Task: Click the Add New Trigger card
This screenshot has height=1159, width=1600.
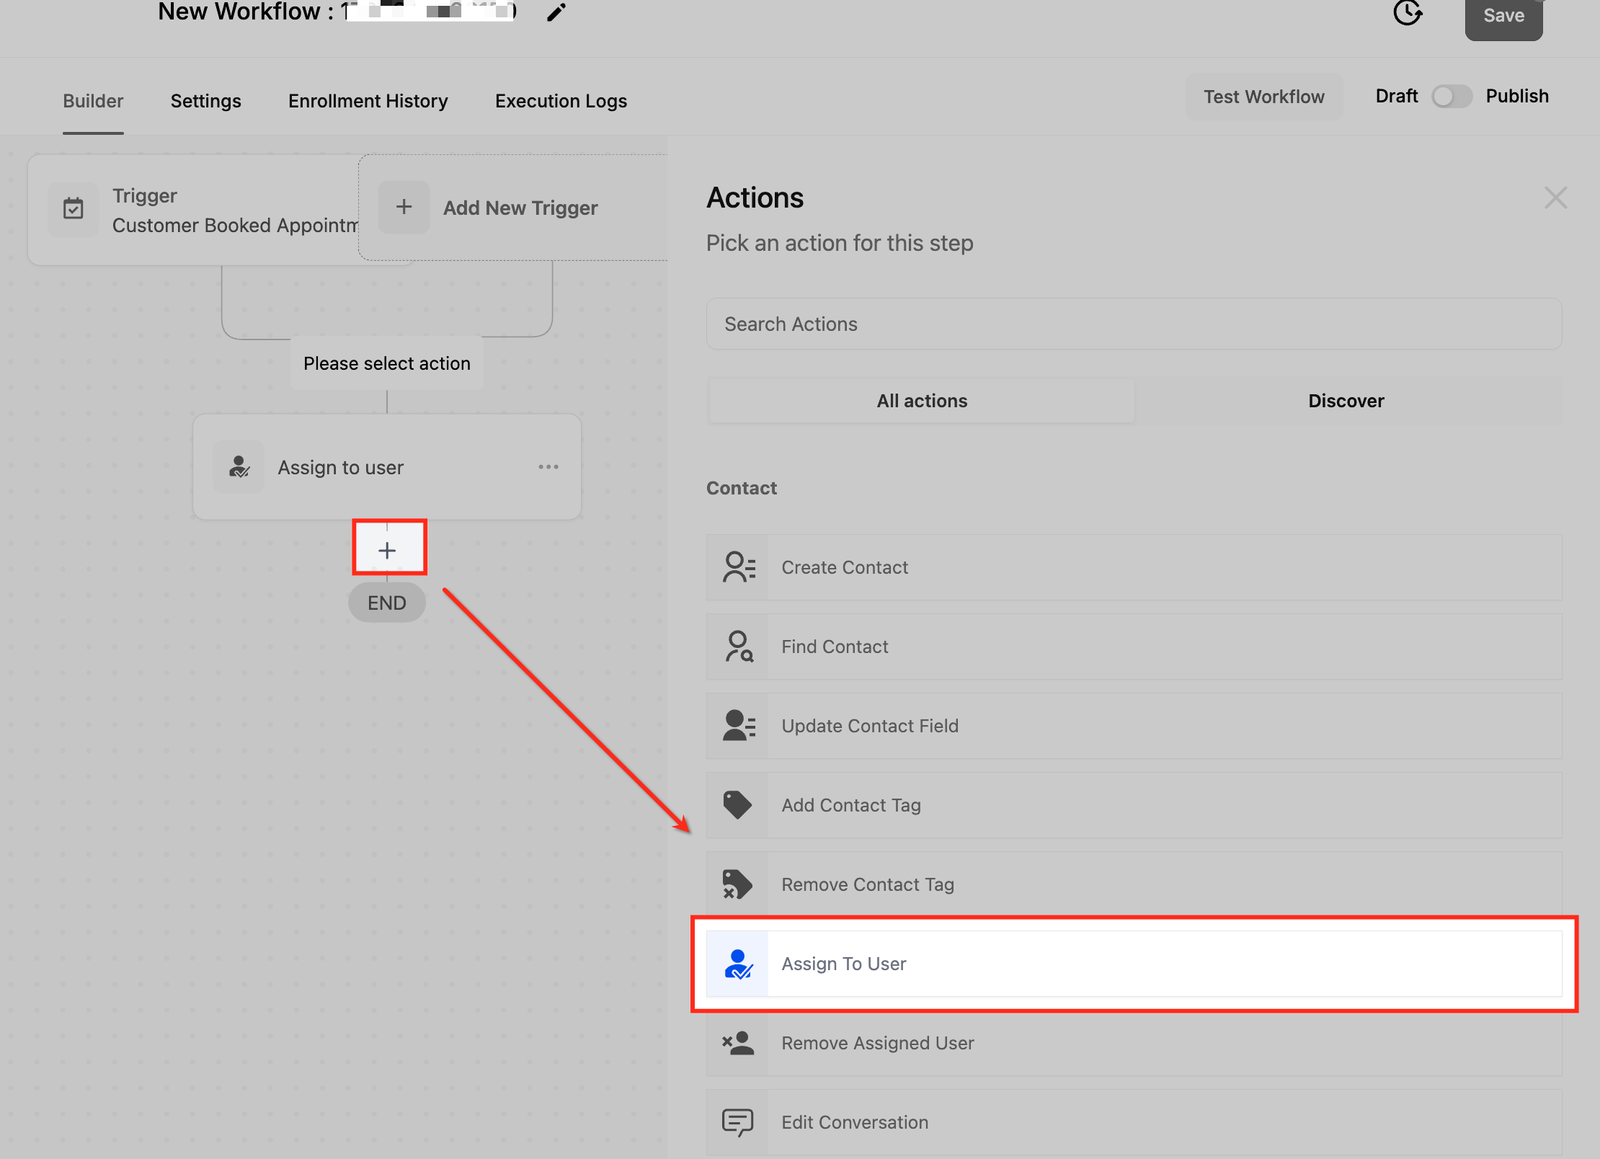Action: [514, 208]
